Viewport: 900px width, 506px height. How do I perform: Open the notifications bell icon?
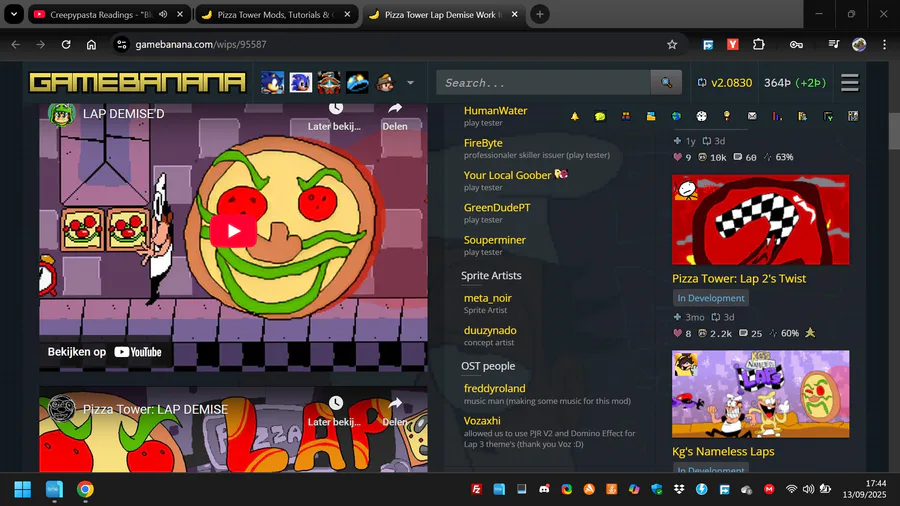[575, 116]
